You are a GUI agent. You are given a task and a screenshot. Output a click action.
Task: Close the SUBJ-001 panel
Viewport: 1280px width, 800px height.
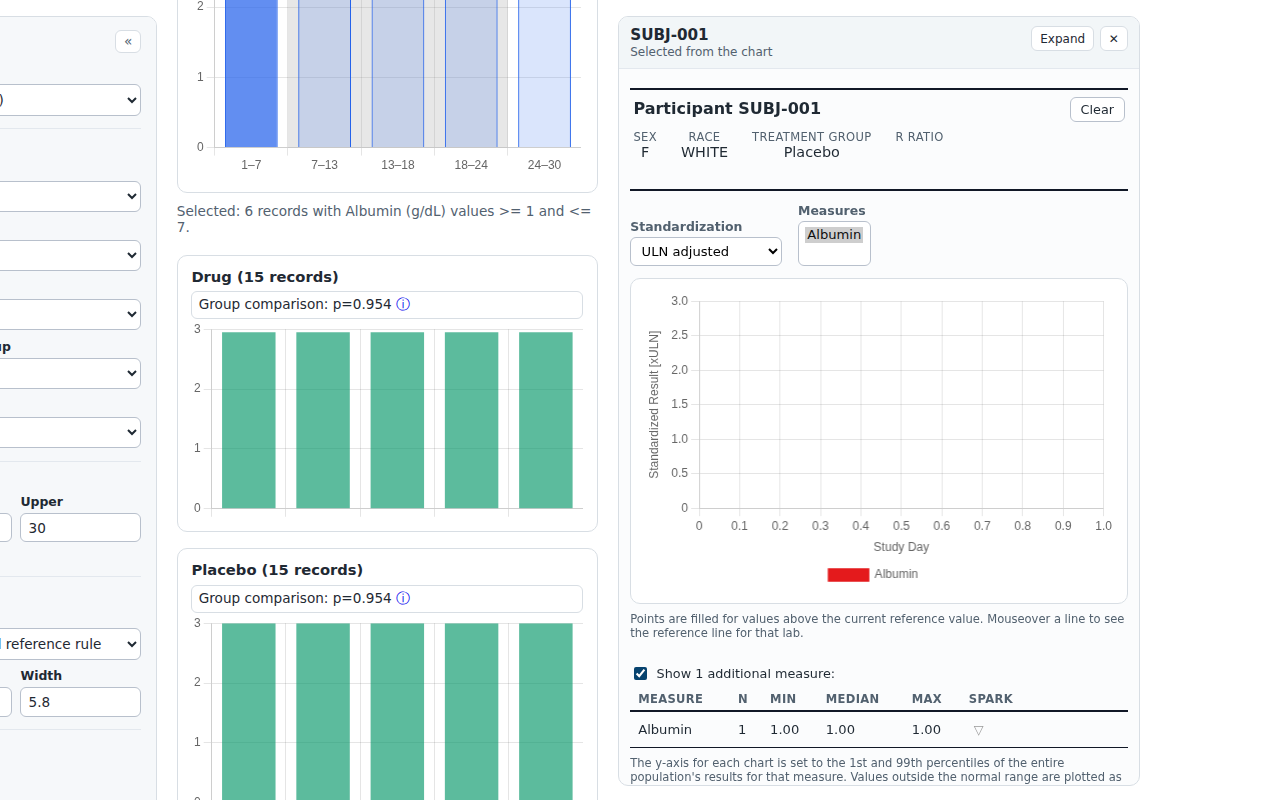pyautogui.click(x=1113, y=39)
